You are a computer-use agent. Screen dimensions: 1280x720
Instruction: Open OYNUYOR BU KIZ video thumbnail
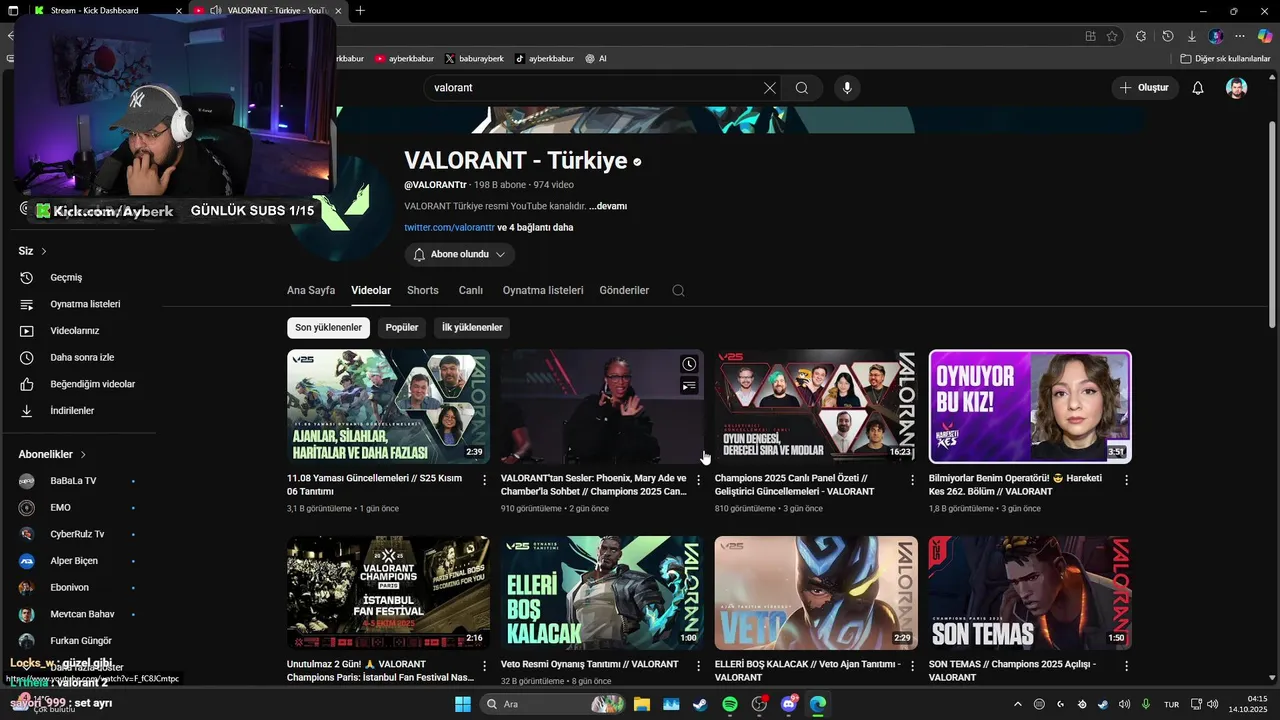[1030, 406]
